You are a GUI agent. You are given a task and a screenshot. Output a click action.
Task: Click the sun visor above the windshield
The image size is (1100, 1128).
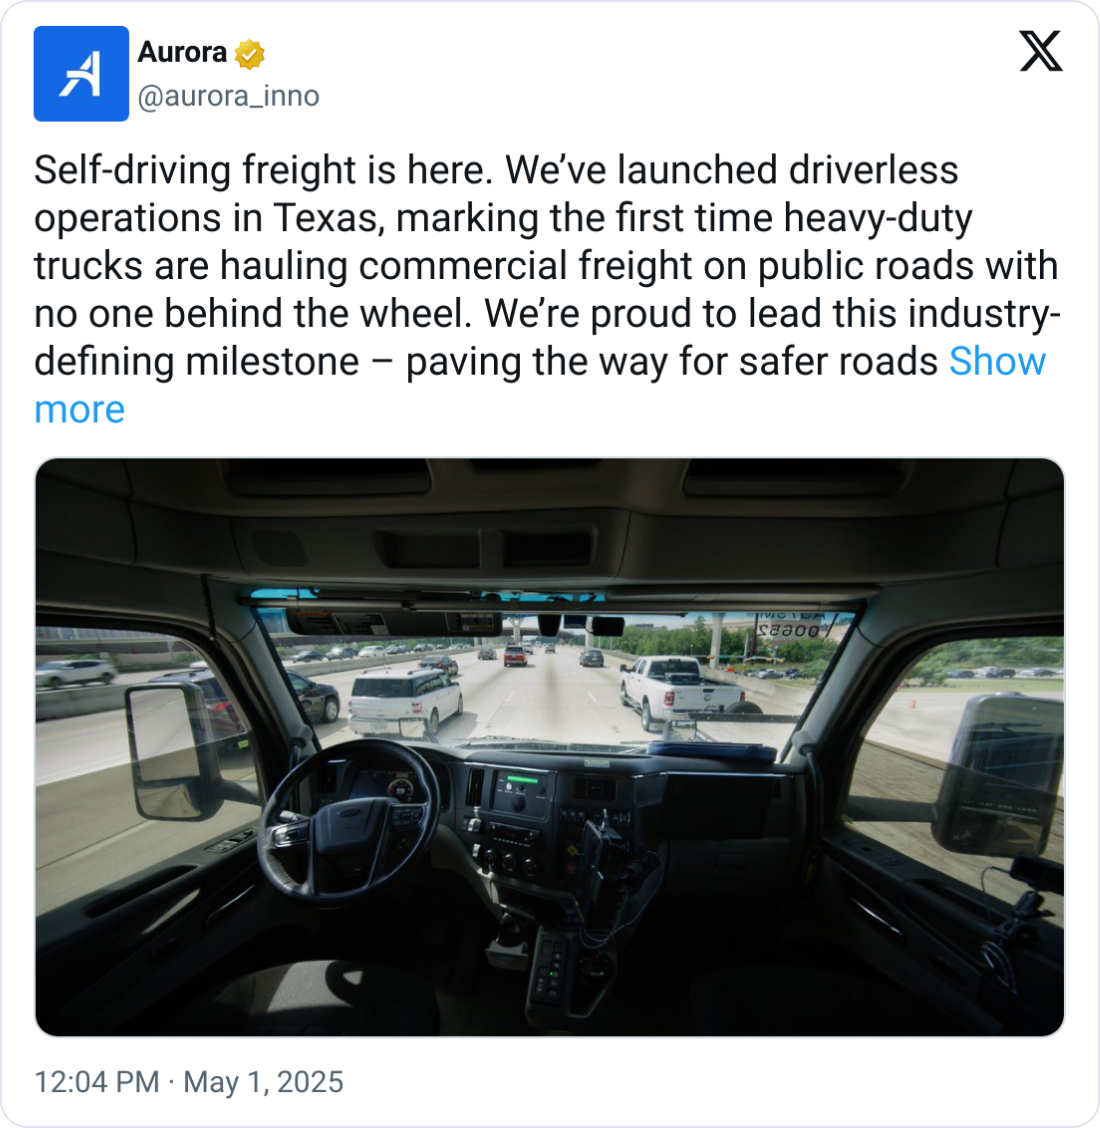pos(394,622)
